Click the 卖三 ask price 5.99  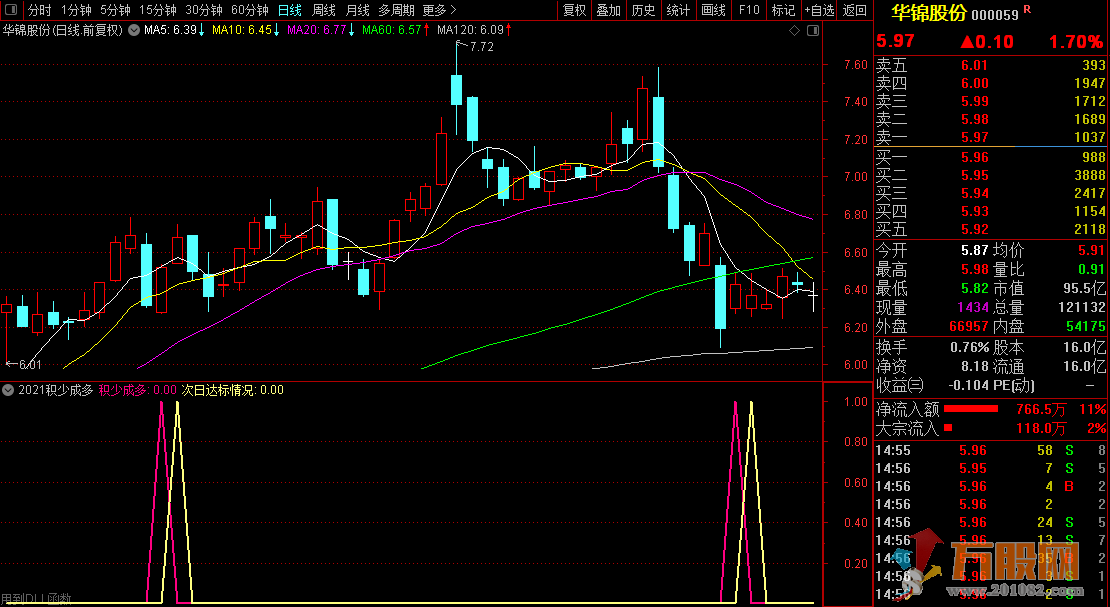pyautogui.click(x=974, y=101)
